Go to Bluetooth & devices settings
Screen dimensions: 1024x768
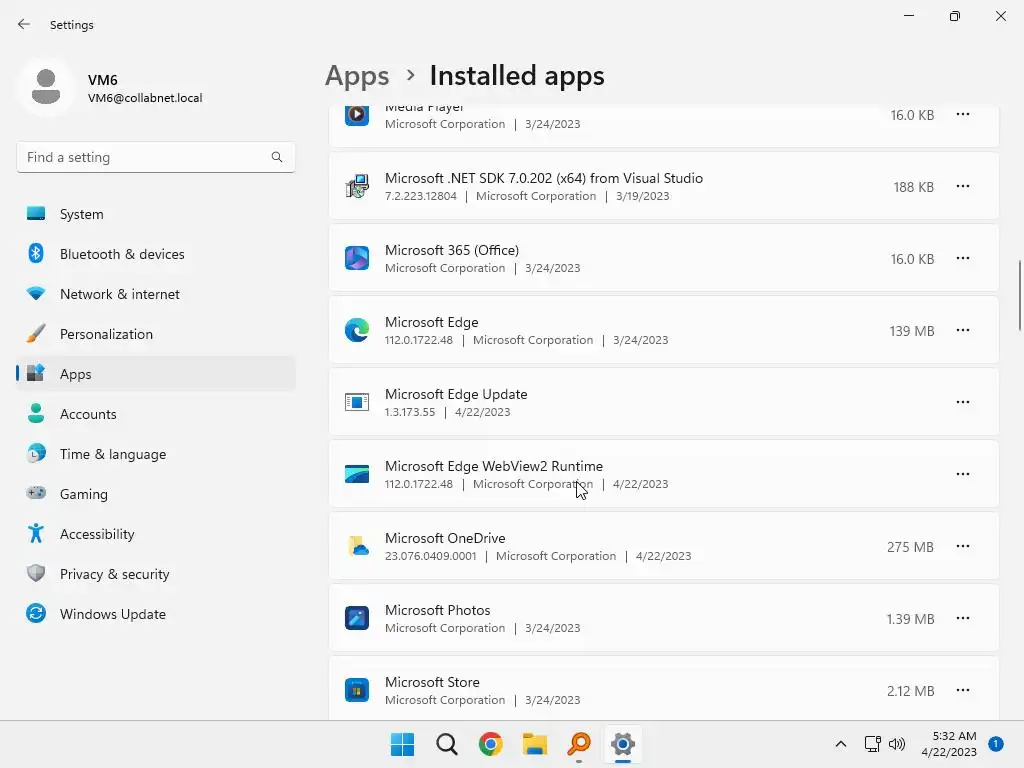click(x=122, y=254)
